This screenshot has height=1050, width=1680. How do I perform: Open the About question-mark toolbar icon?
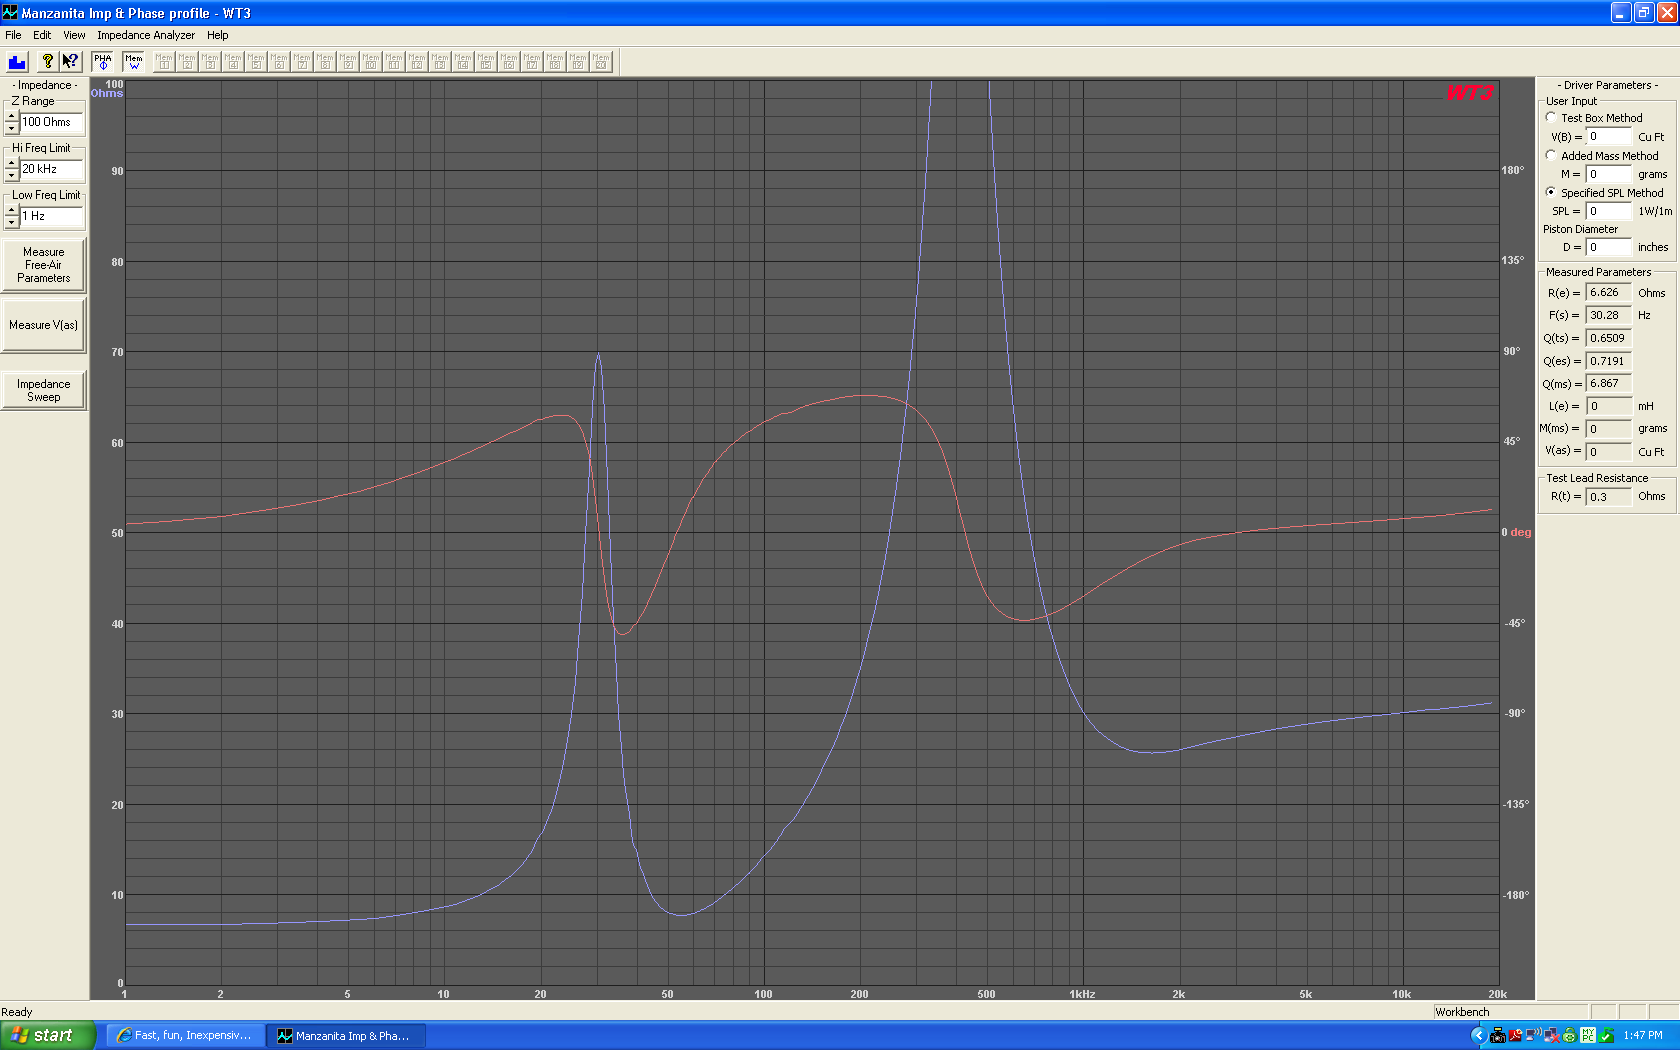[47, 62]
